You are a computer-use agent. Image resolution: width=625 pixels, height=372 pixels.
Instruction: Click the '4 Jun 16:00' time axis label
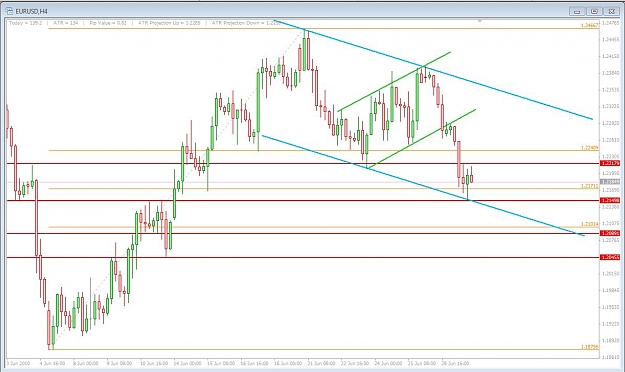point(52,364)
